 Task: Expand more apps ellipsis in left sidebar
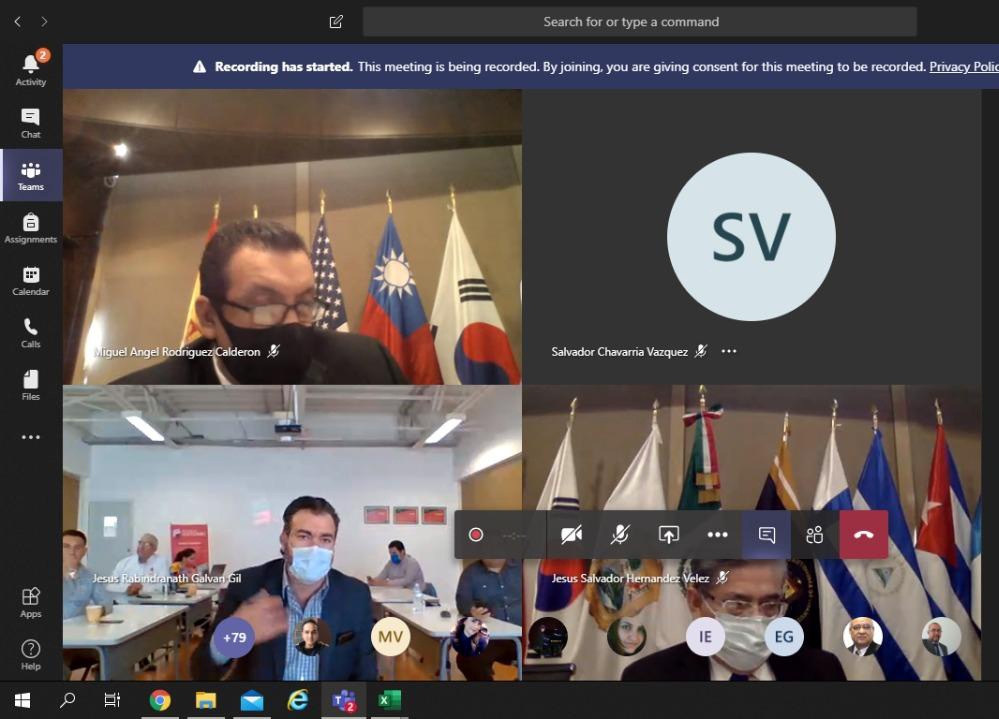[30, 437]
